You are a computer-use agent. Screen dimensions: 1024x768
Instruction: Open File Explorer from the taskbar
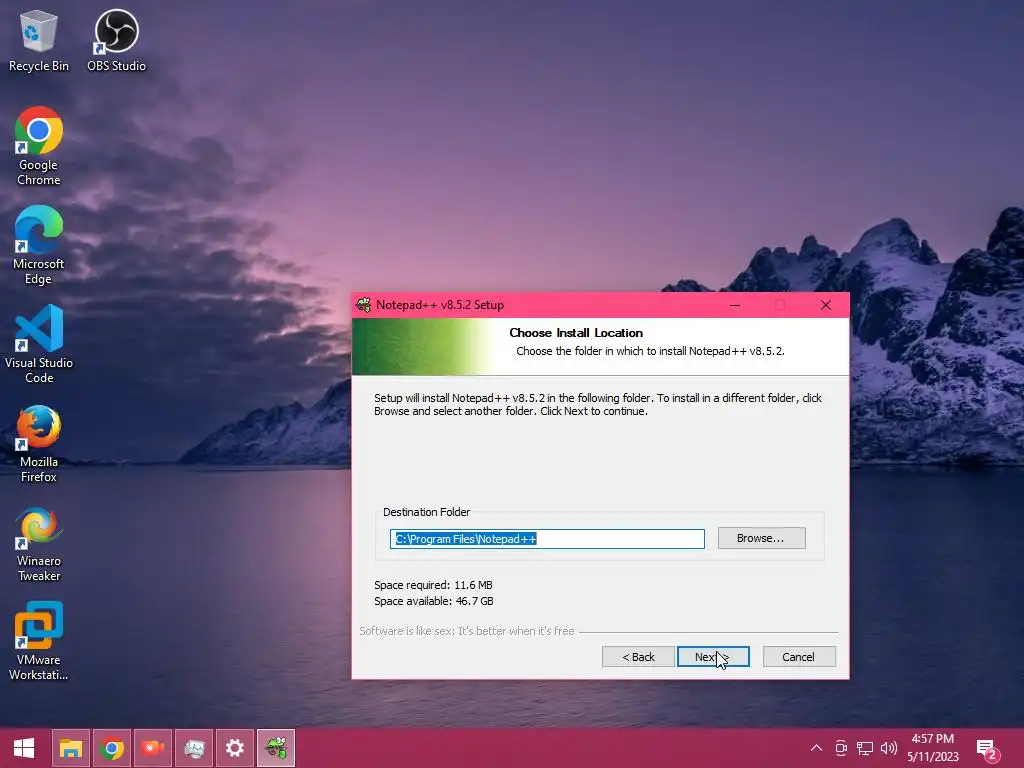[x=71, y=748]
